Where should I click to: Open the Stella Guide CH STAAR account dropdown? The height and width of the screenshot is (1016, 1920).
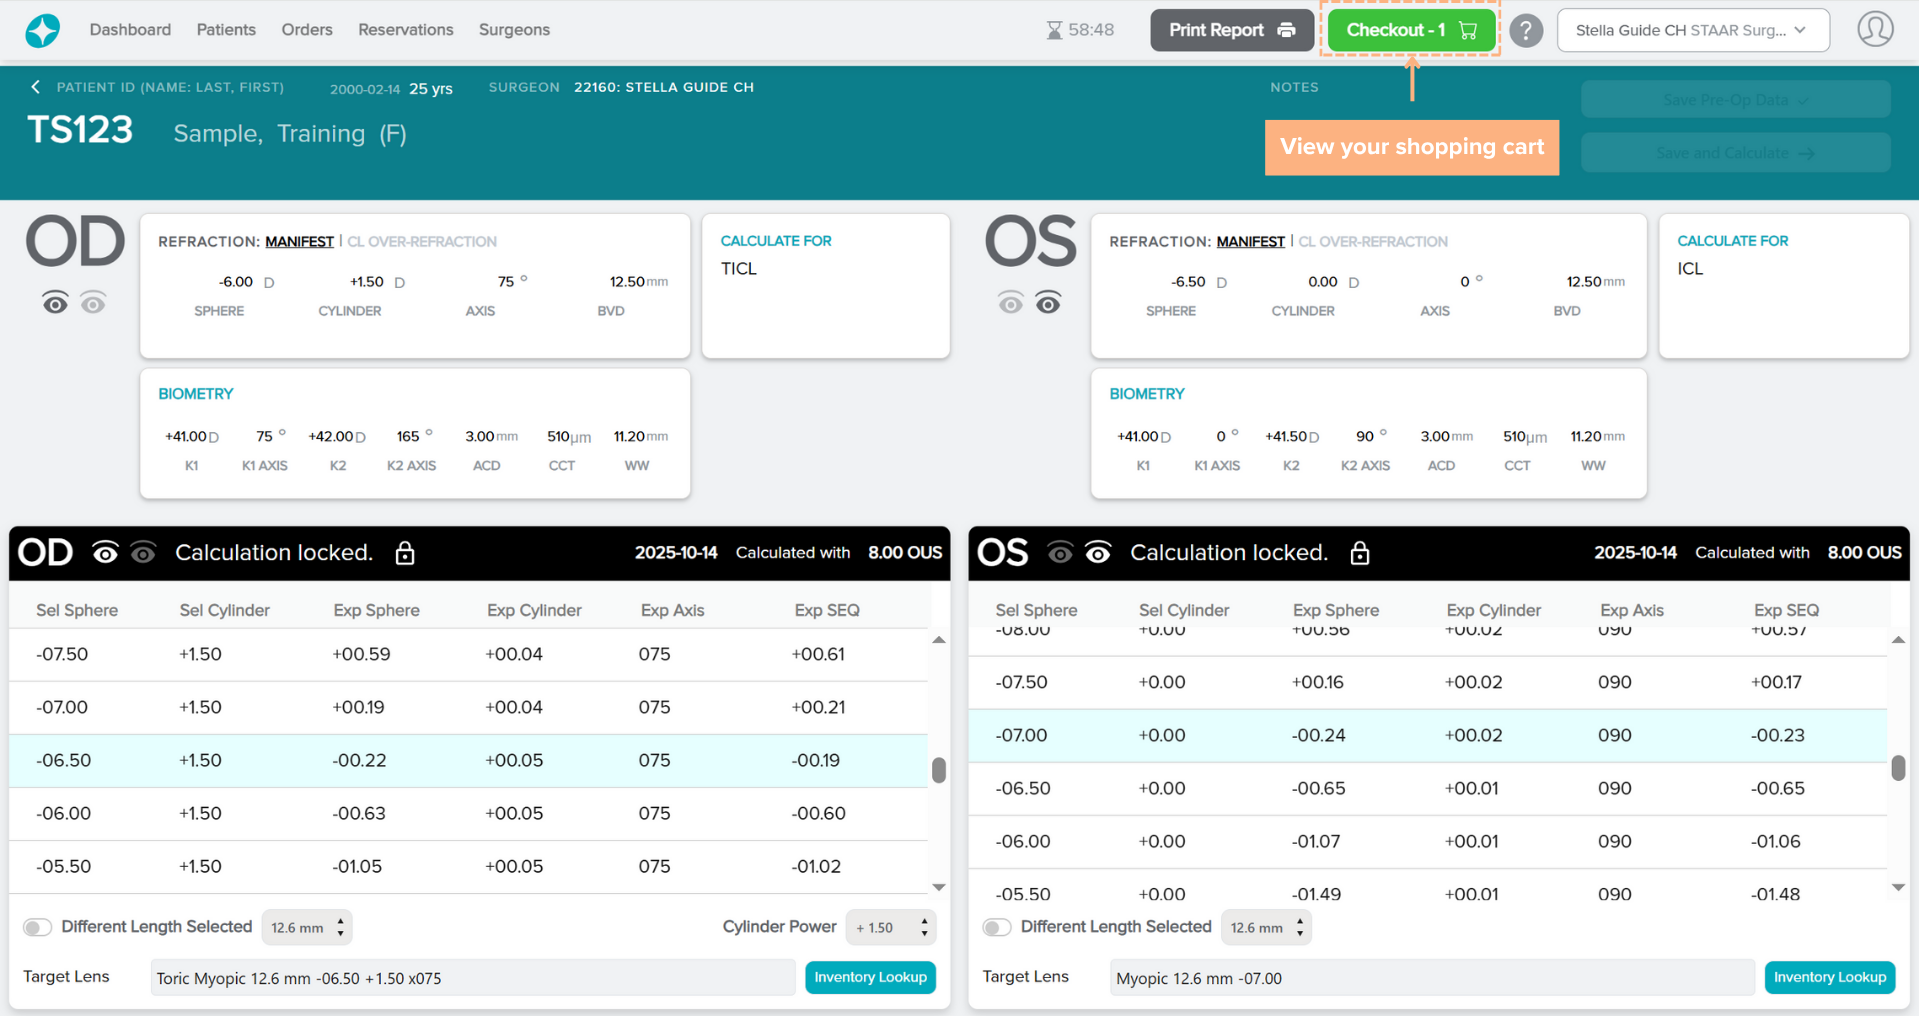1692,30
